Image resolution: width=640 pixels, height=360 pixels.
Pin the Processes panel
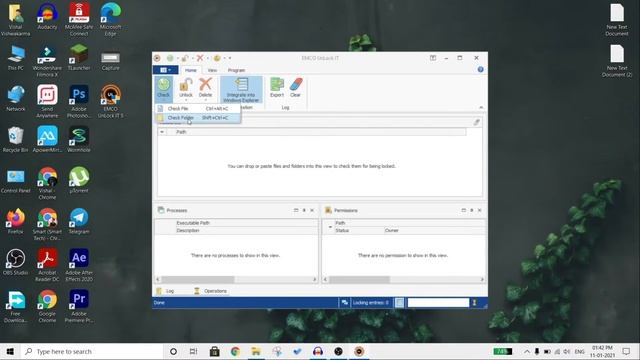click(304, 210)
